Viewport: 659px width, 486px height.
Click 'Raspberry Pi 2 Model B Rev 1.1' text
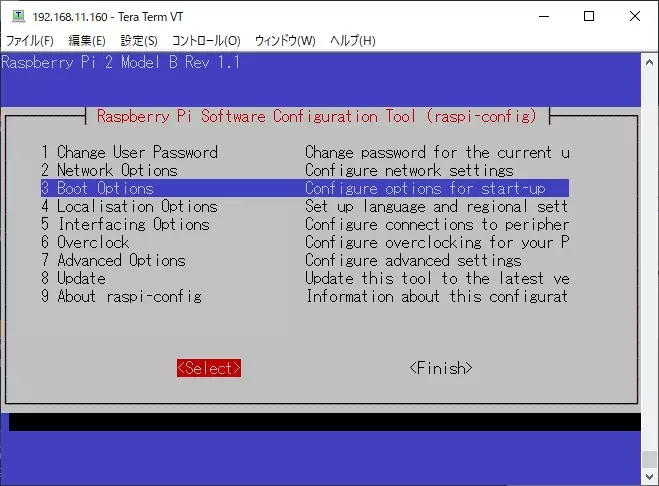click(x=121, y=63)
